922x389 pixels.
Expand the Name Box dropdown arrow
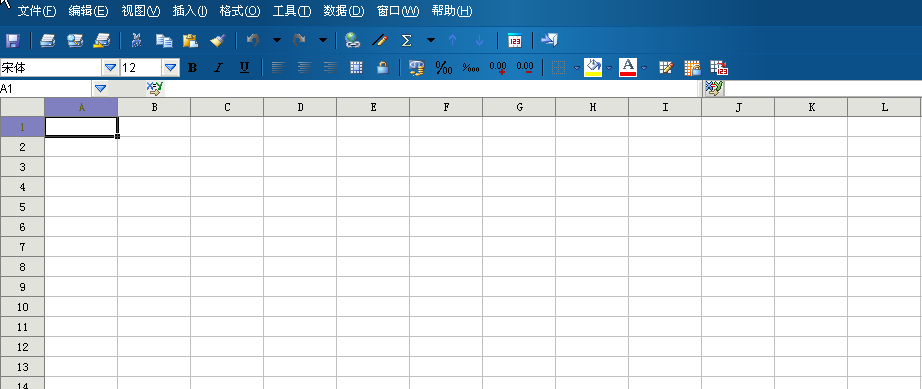point(101,89)
